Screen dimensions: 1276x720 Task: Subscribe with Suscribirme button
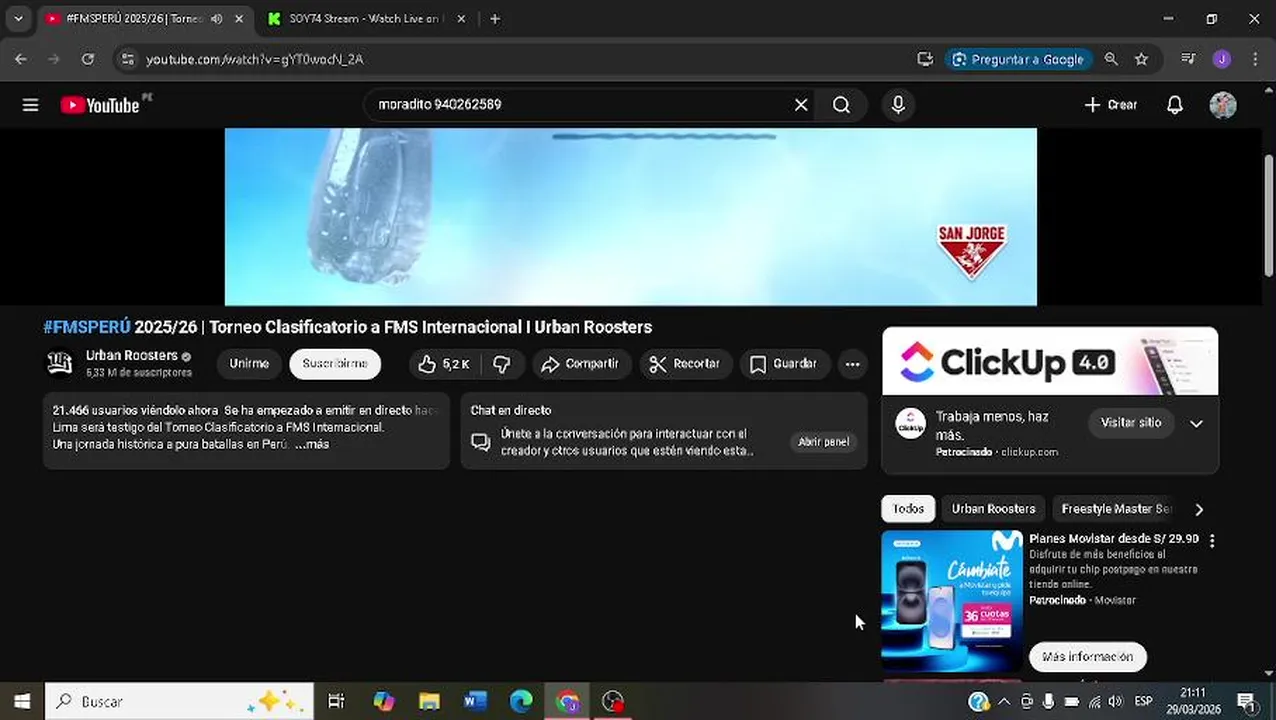(x=335, y=364)
